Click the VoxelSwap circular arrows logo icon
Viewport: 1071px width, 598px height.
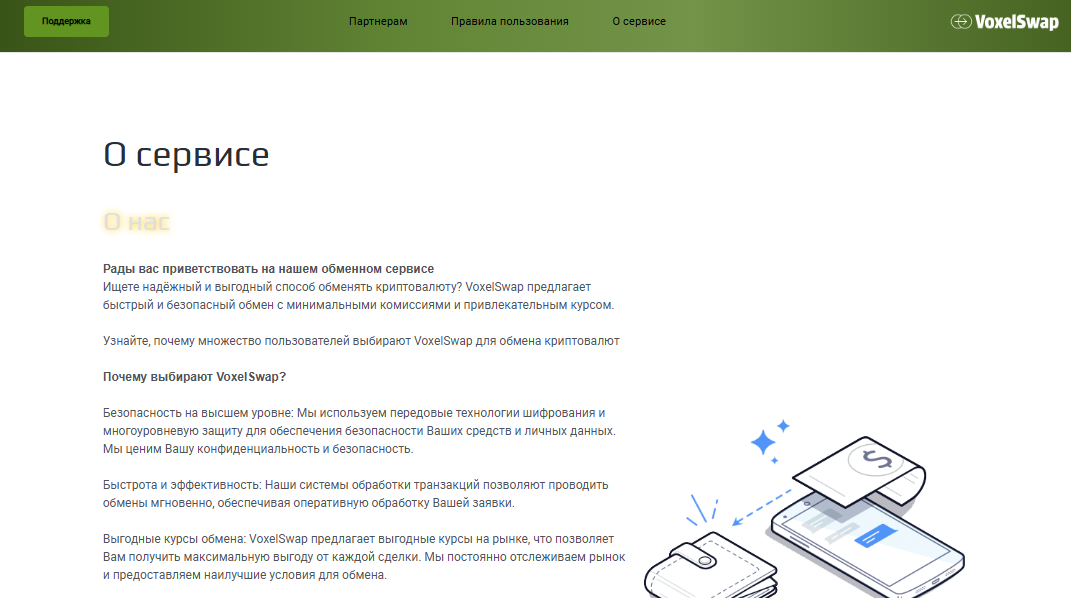960,22
